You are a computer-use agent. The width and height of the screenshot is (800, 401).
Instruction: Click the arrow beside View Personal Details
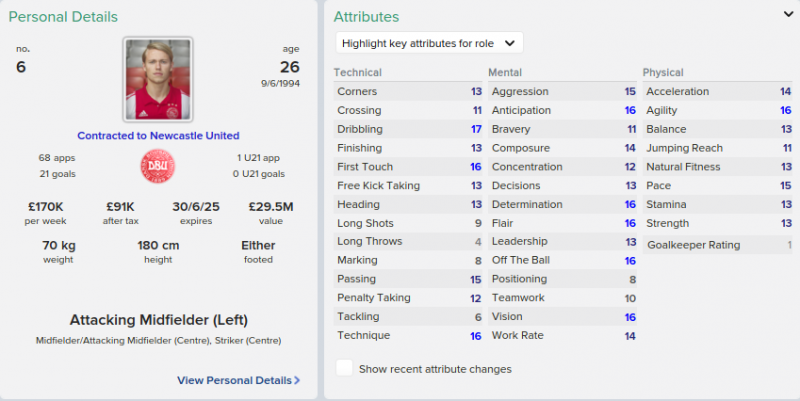[x=297, y=380]
